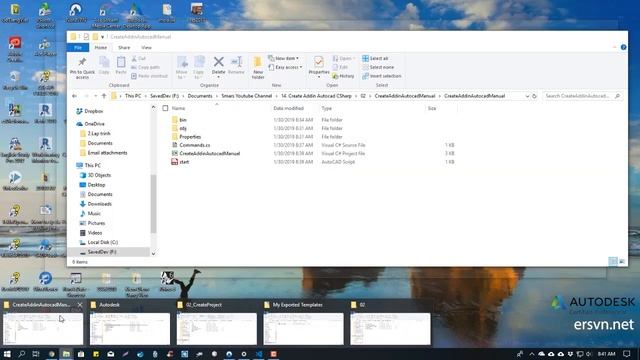Switch to the View ribbon tab
640x360 pixels.
146,48
